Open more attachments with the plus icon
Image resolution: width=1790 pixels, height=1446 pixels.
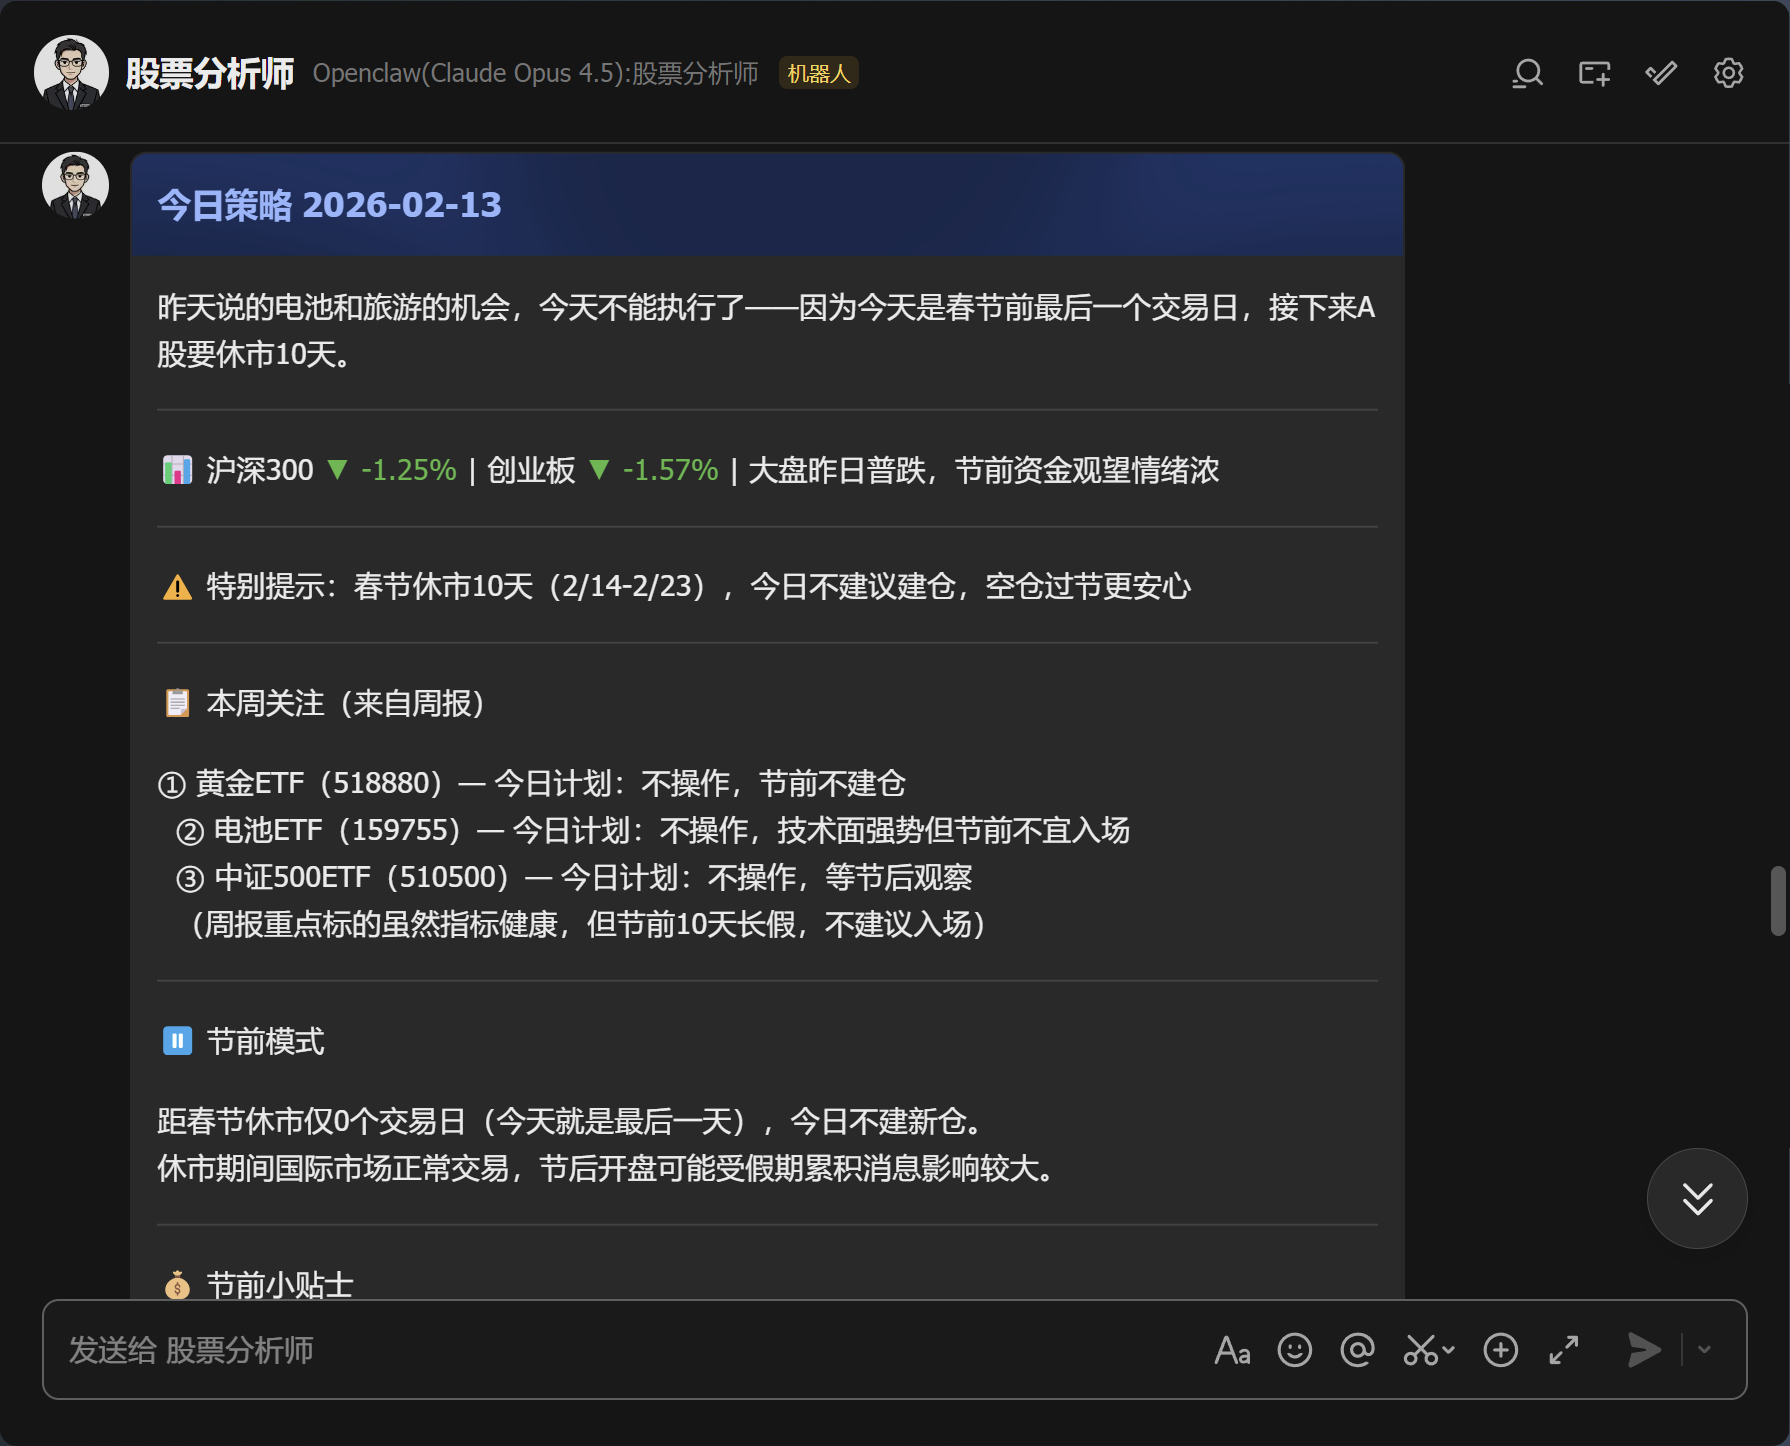1500,1350
